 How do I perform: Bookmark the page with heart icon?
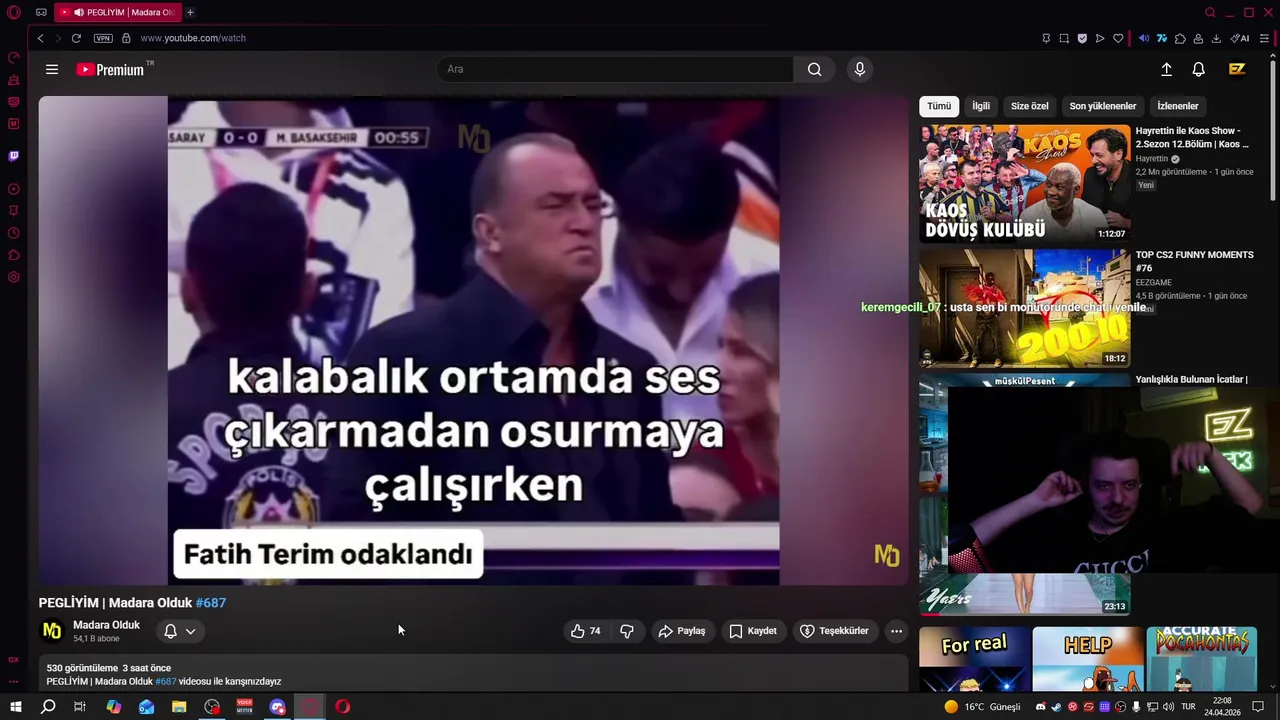click(1118, 38)
